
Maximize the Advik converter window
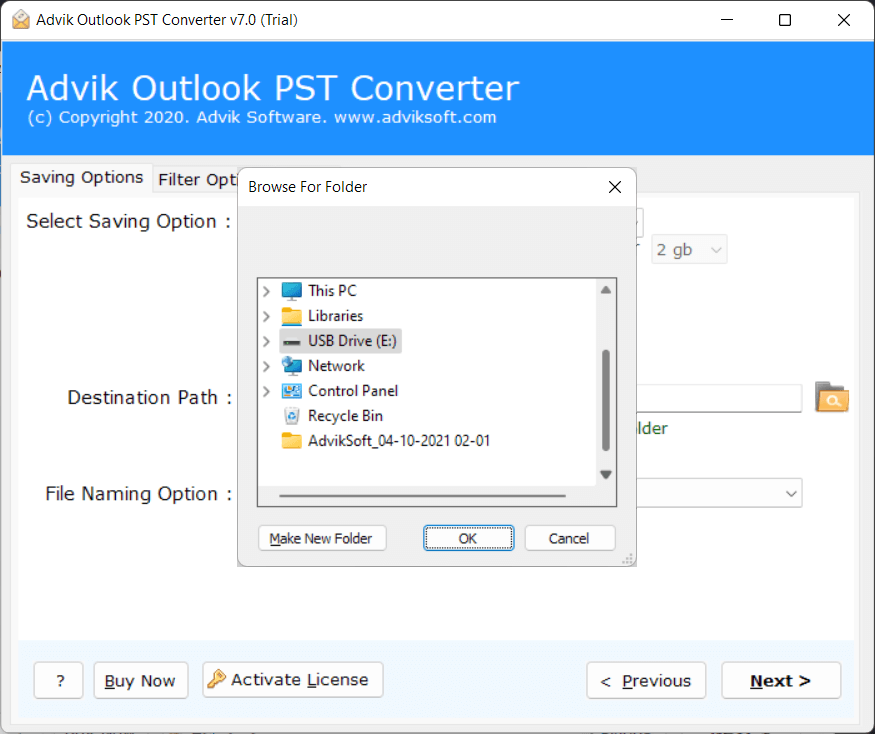point(785,20)
